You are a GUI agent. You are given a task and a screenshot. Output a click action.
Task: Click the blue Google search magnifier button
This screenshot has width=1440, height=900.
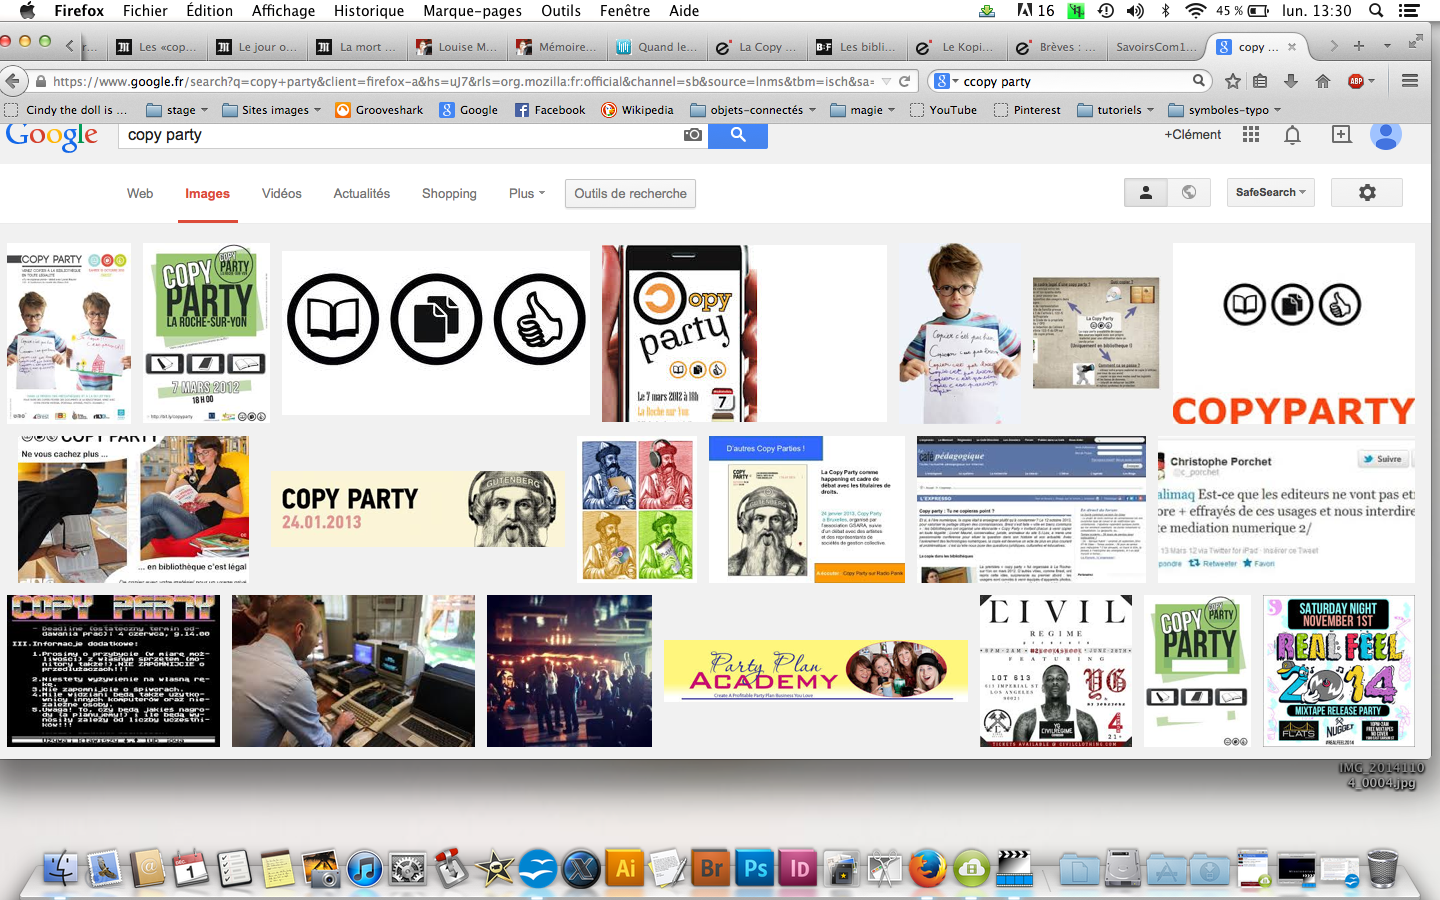737,135
